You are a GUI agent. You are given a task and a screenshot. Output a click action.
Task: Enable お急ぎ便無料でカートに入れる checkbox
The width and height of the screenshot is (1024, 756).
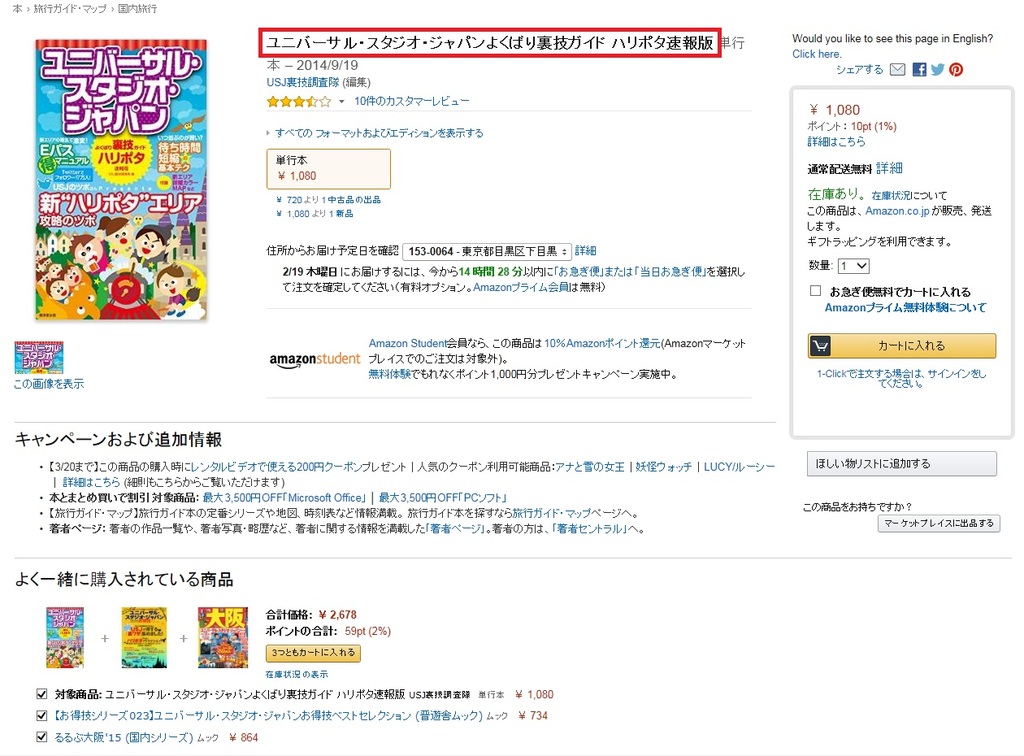pyautogui.click(x=815, y=291)
